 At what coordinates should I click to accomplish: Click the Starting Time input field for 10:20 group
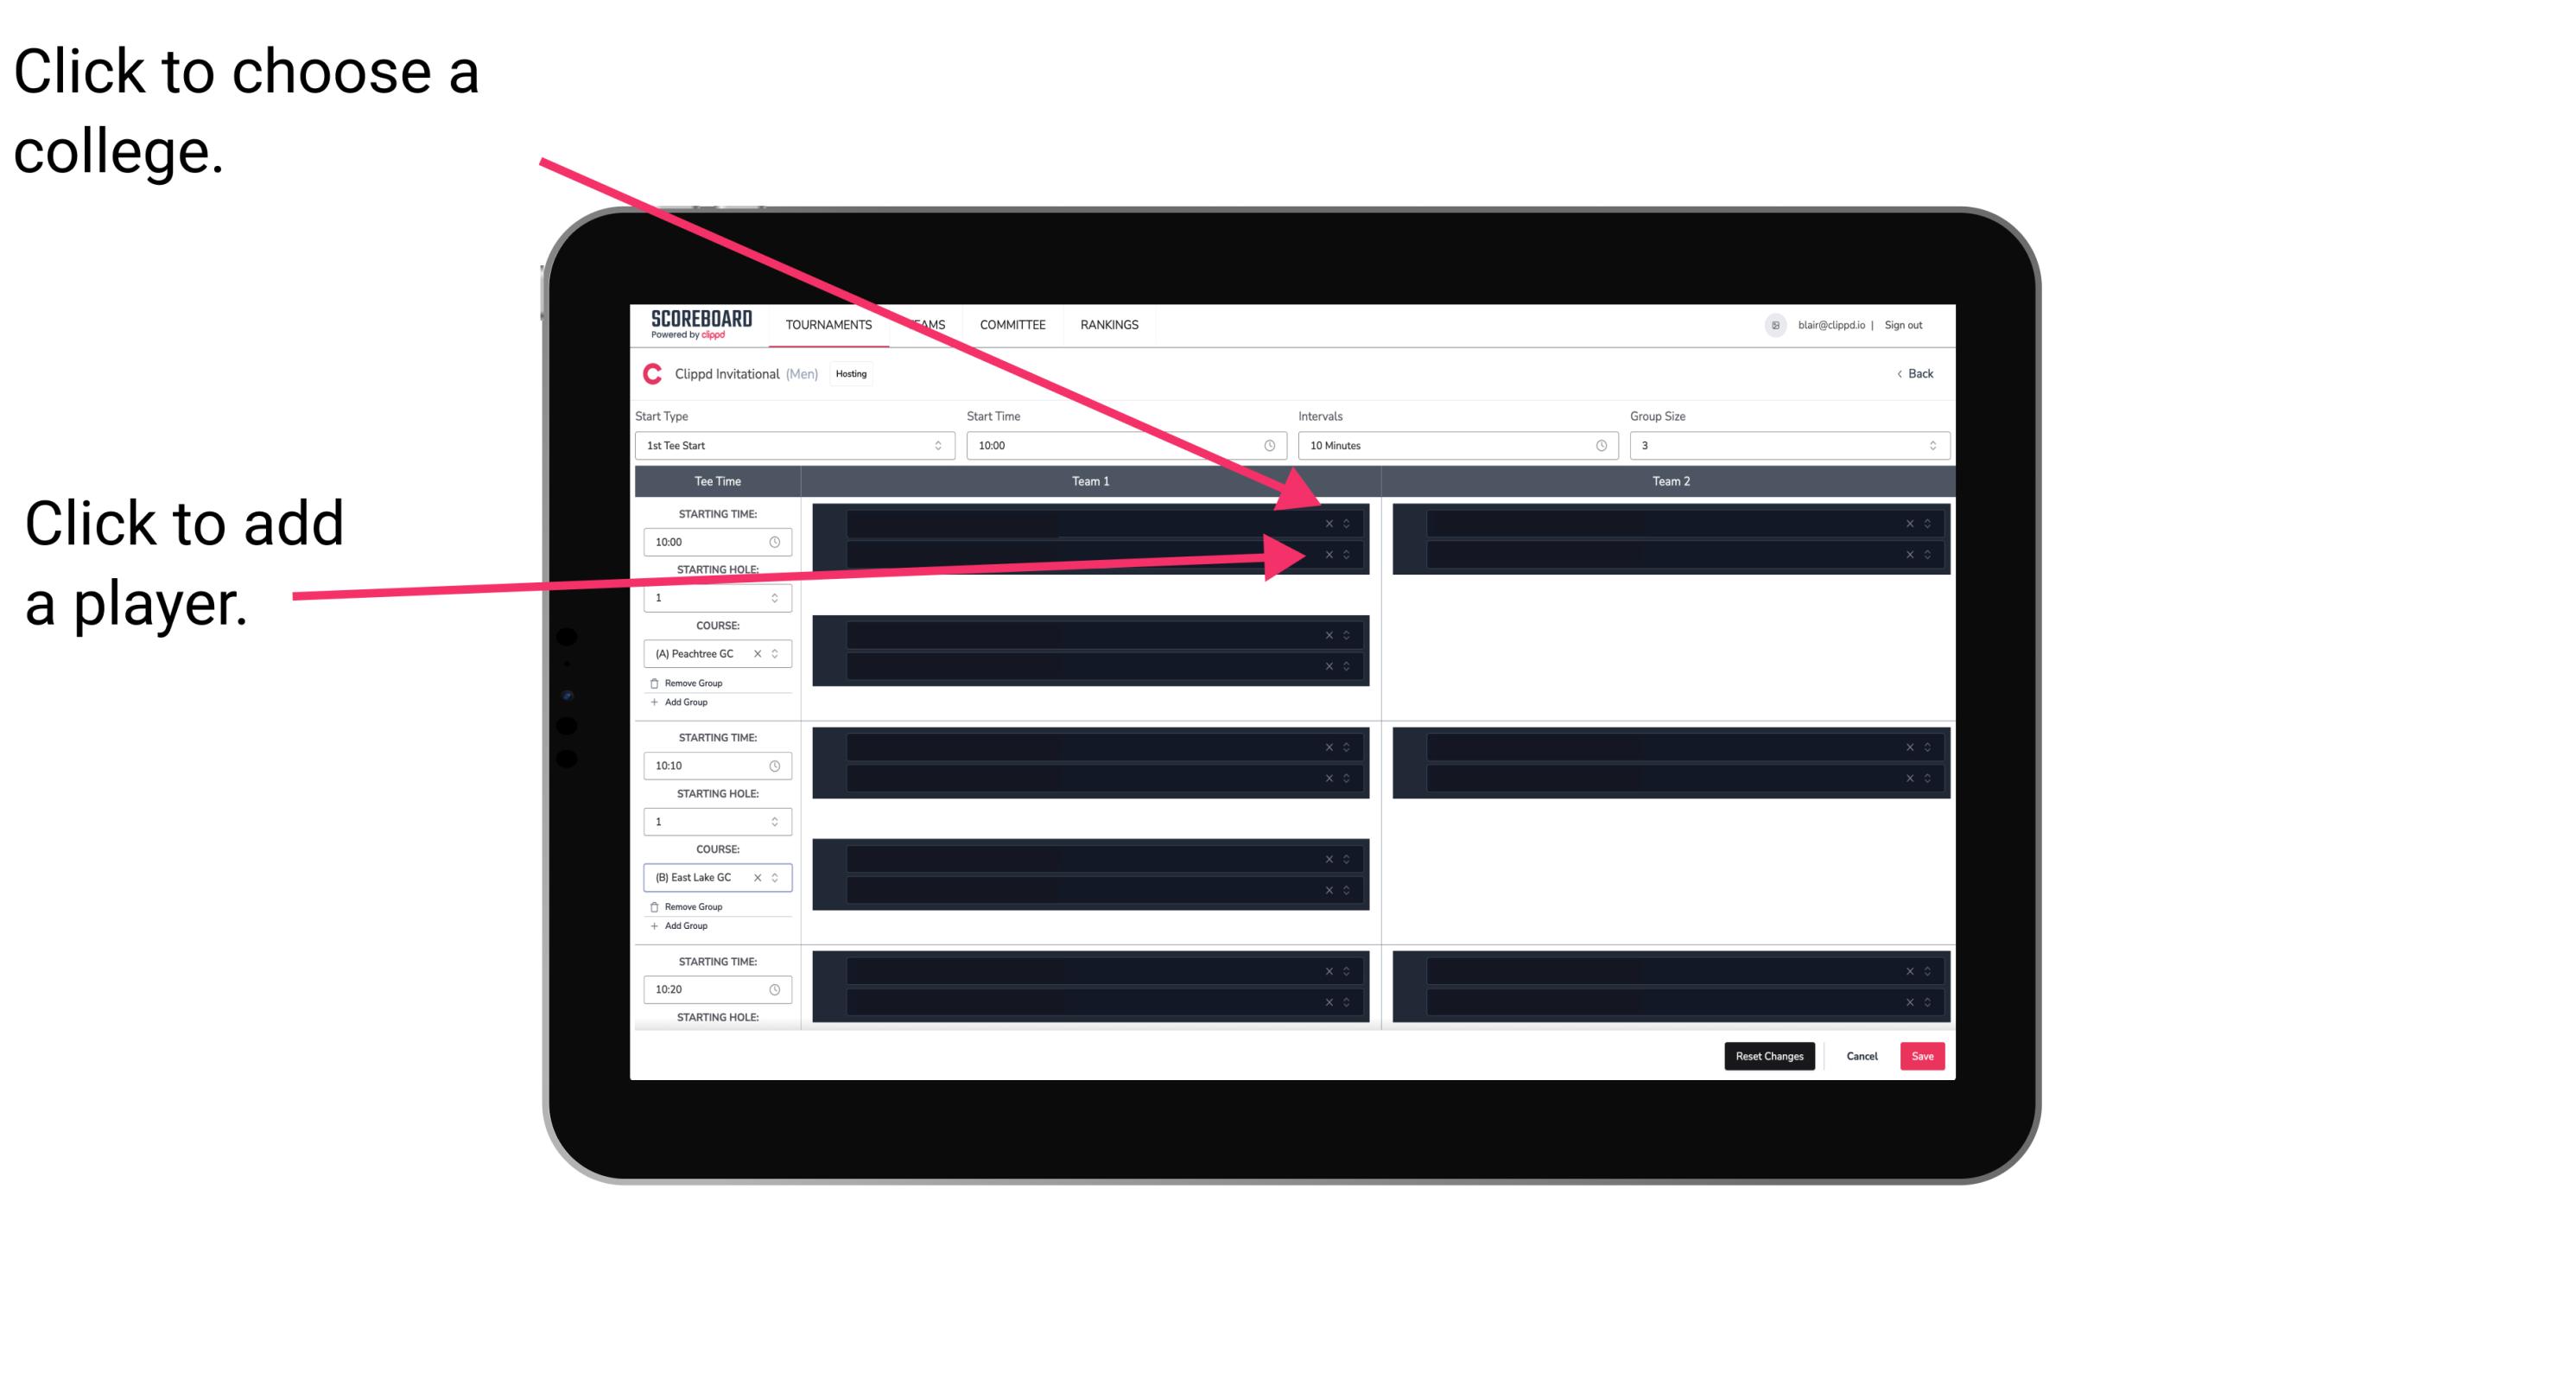click(713, 990)
